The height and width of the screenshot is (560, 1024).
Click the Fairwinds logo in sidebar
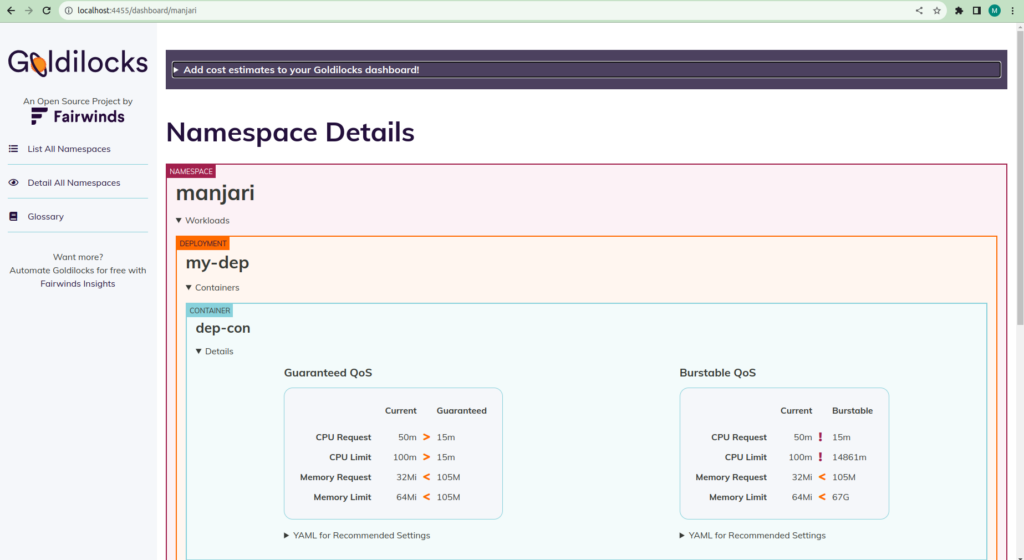pos(77,116)
